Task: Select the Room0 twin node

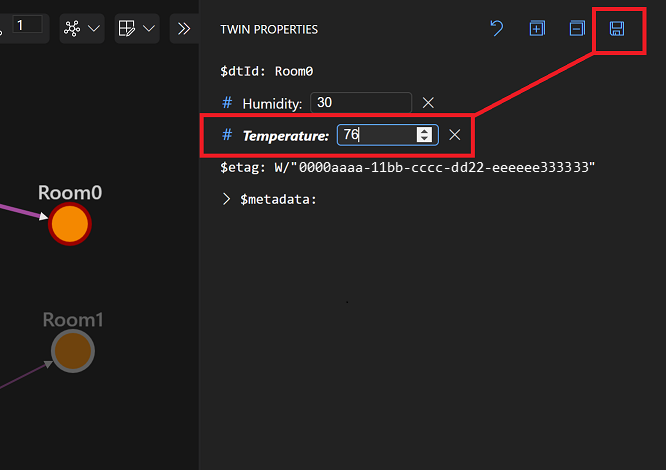Action: click(70, 223)
